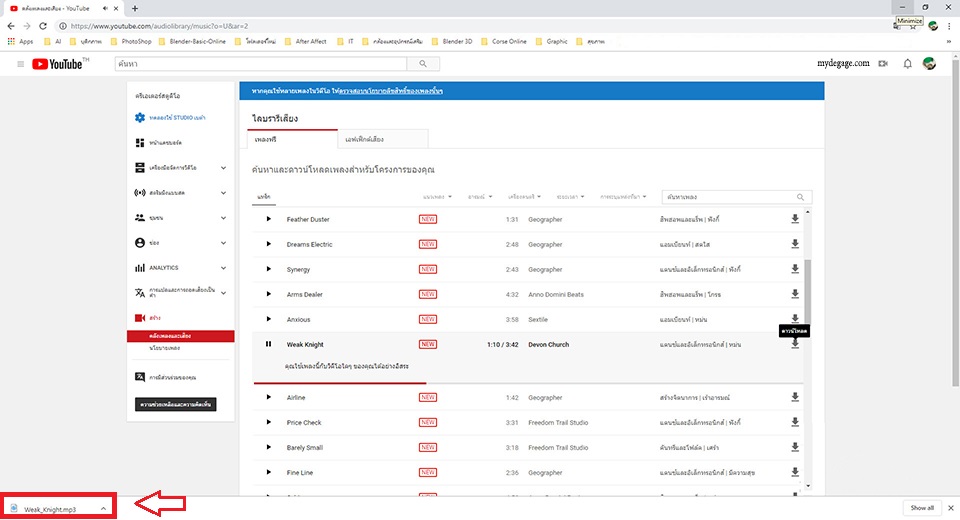Expand the Channel sidebar section

tap(223, 243)
